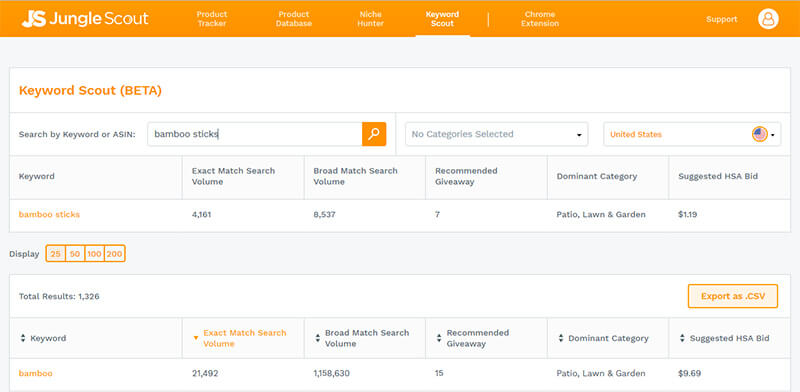Click the Keyword Scout (BETA) heading
The height and width of the screenshot is (392, 800).
click(90, 91)
